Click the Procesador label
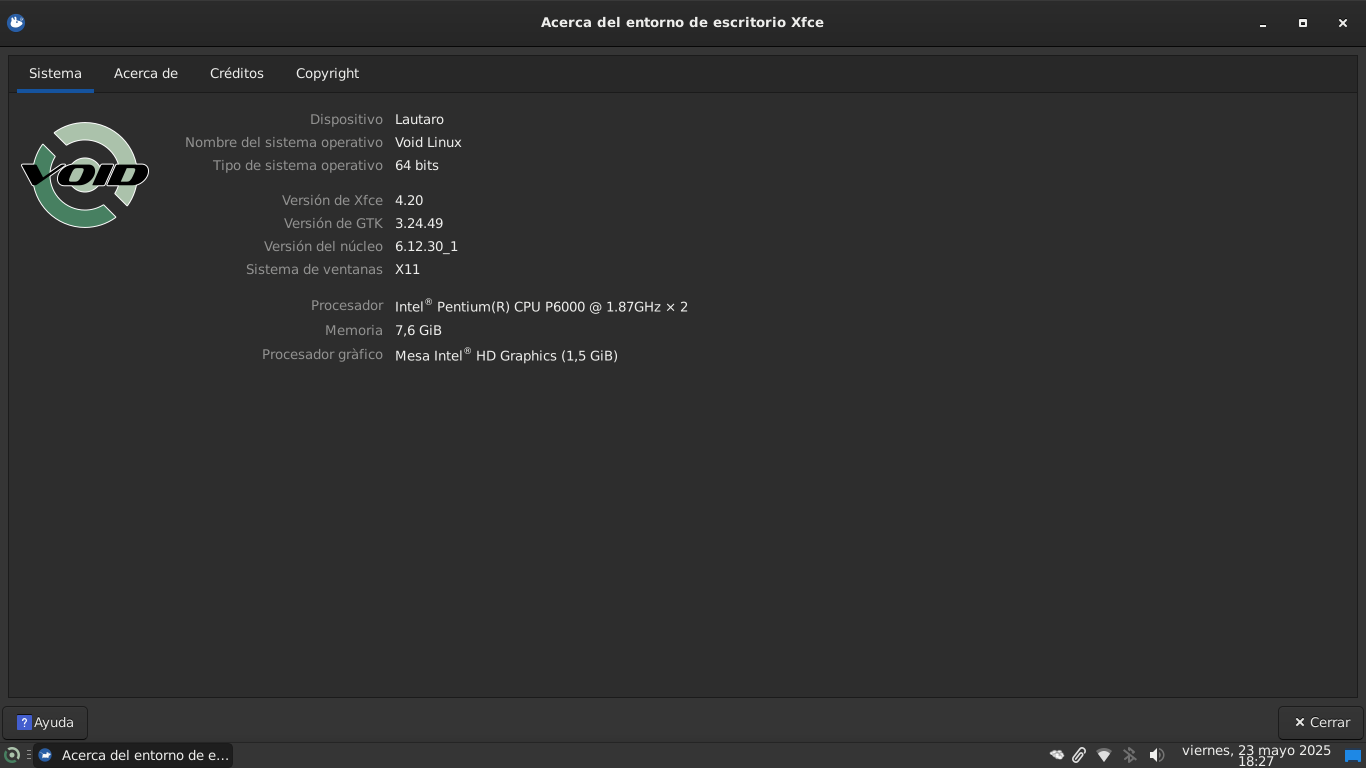This screenshot has width=1366, height=768. (347, 305)
